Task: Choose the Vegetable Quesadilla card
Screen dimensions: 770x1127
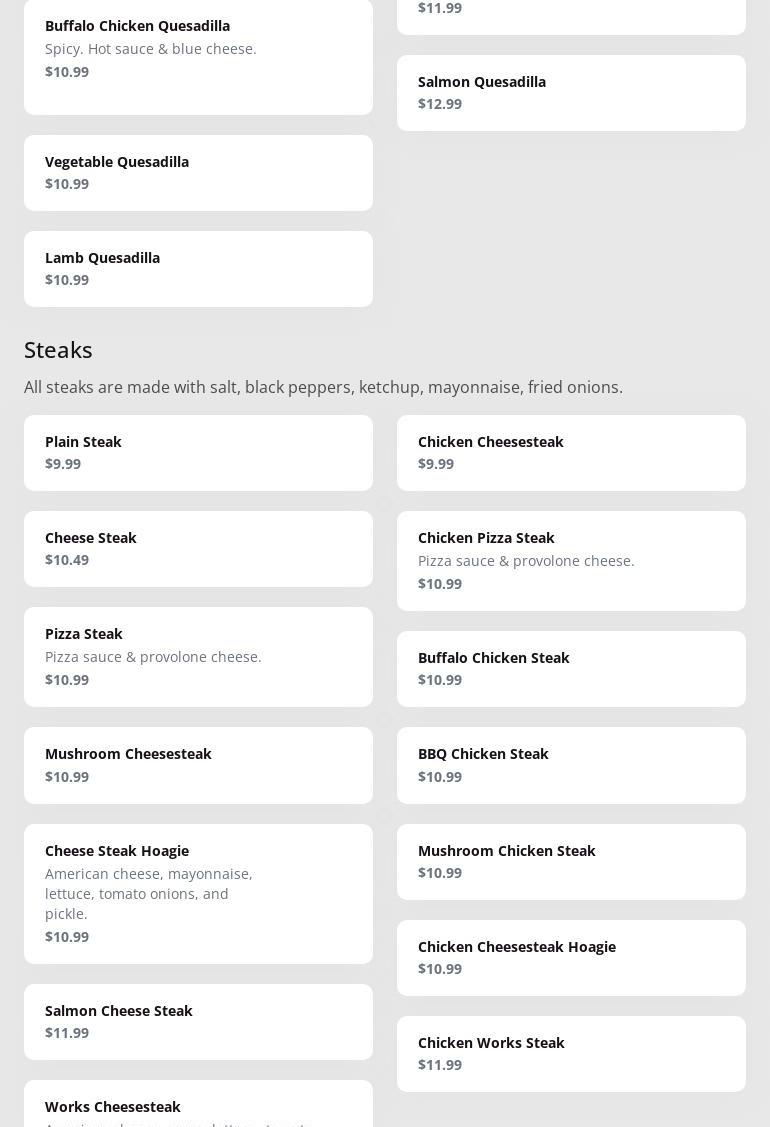Action: [198, 173]
